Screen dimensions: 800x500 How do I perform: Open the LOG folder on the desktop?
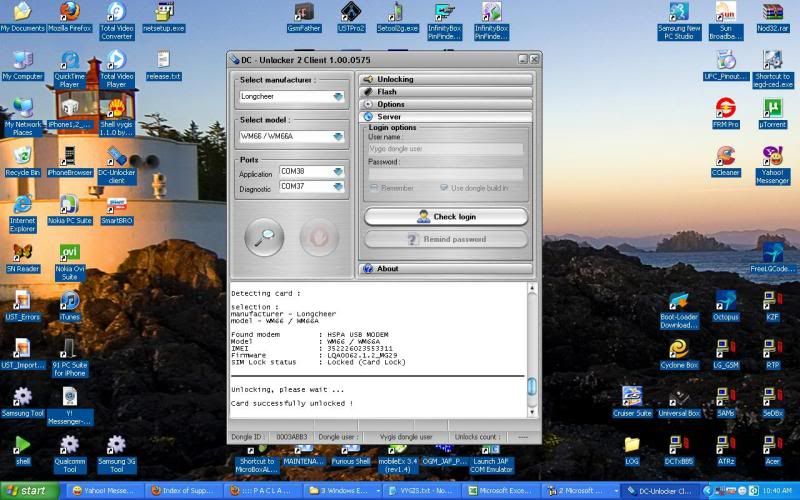632,451
